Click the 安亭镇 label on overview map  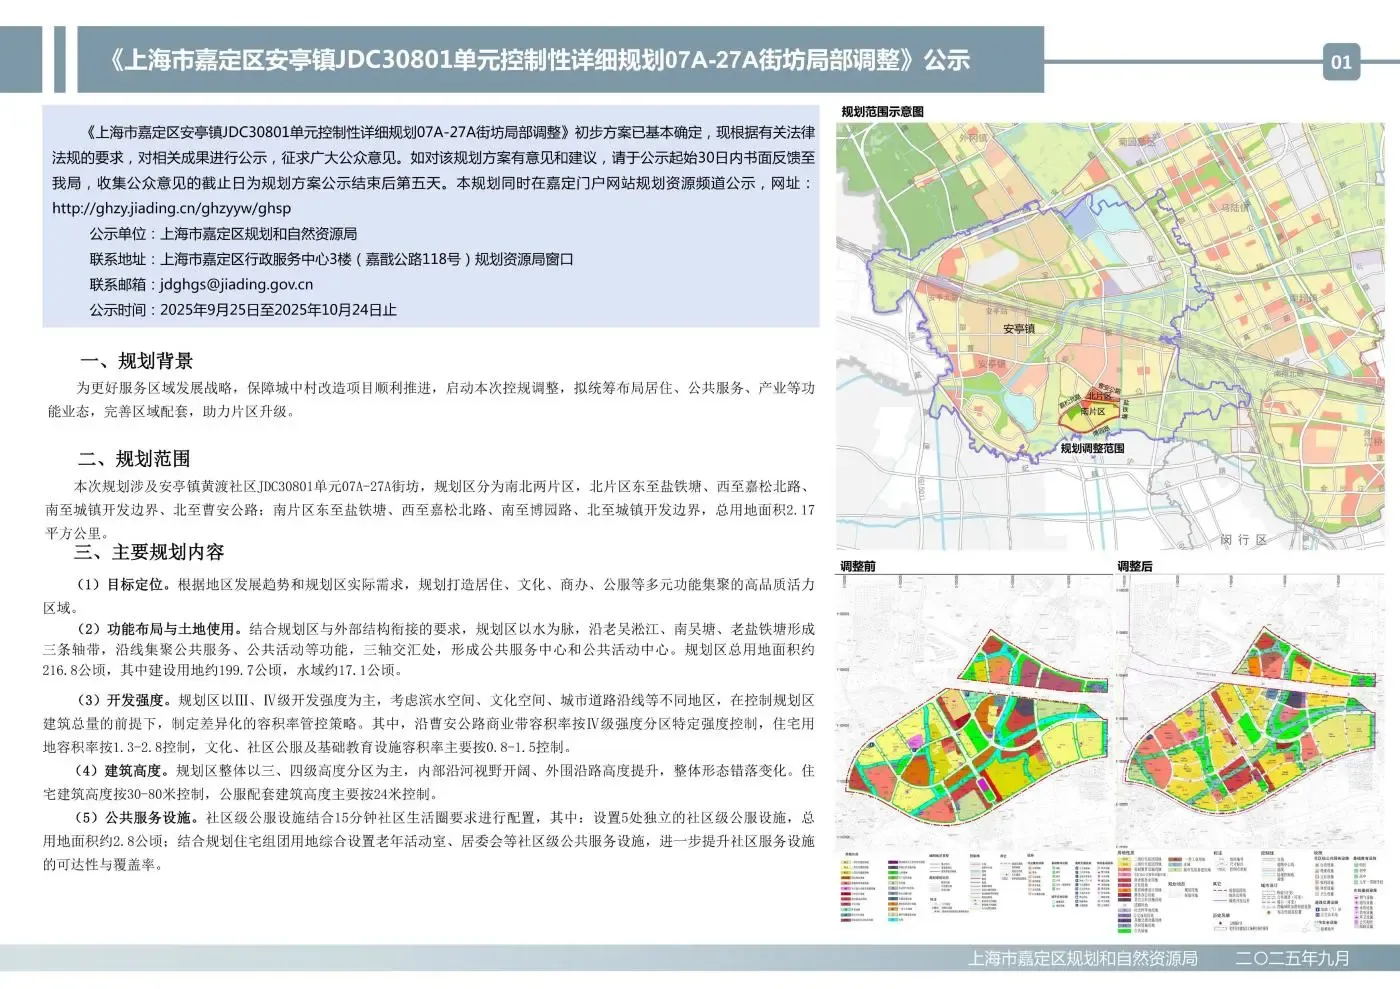[1018, 328]
